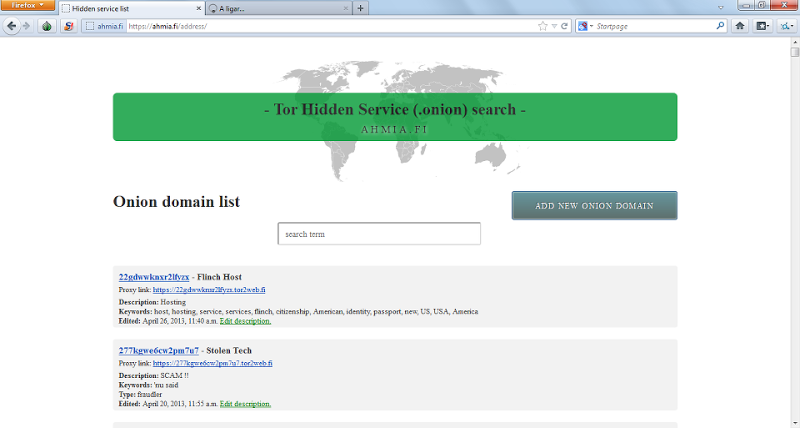Click the vertical scrollbar up arrow
This screenshot has height=428, width=800.
[x=795, y=42]
